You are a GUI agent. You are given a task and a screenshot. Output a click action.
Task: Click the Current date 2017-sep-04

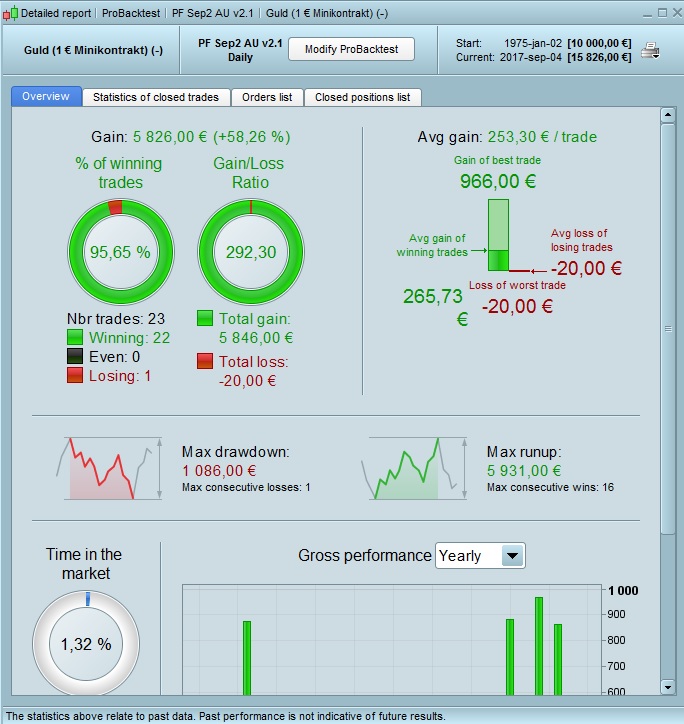click(x=531, y=57)
